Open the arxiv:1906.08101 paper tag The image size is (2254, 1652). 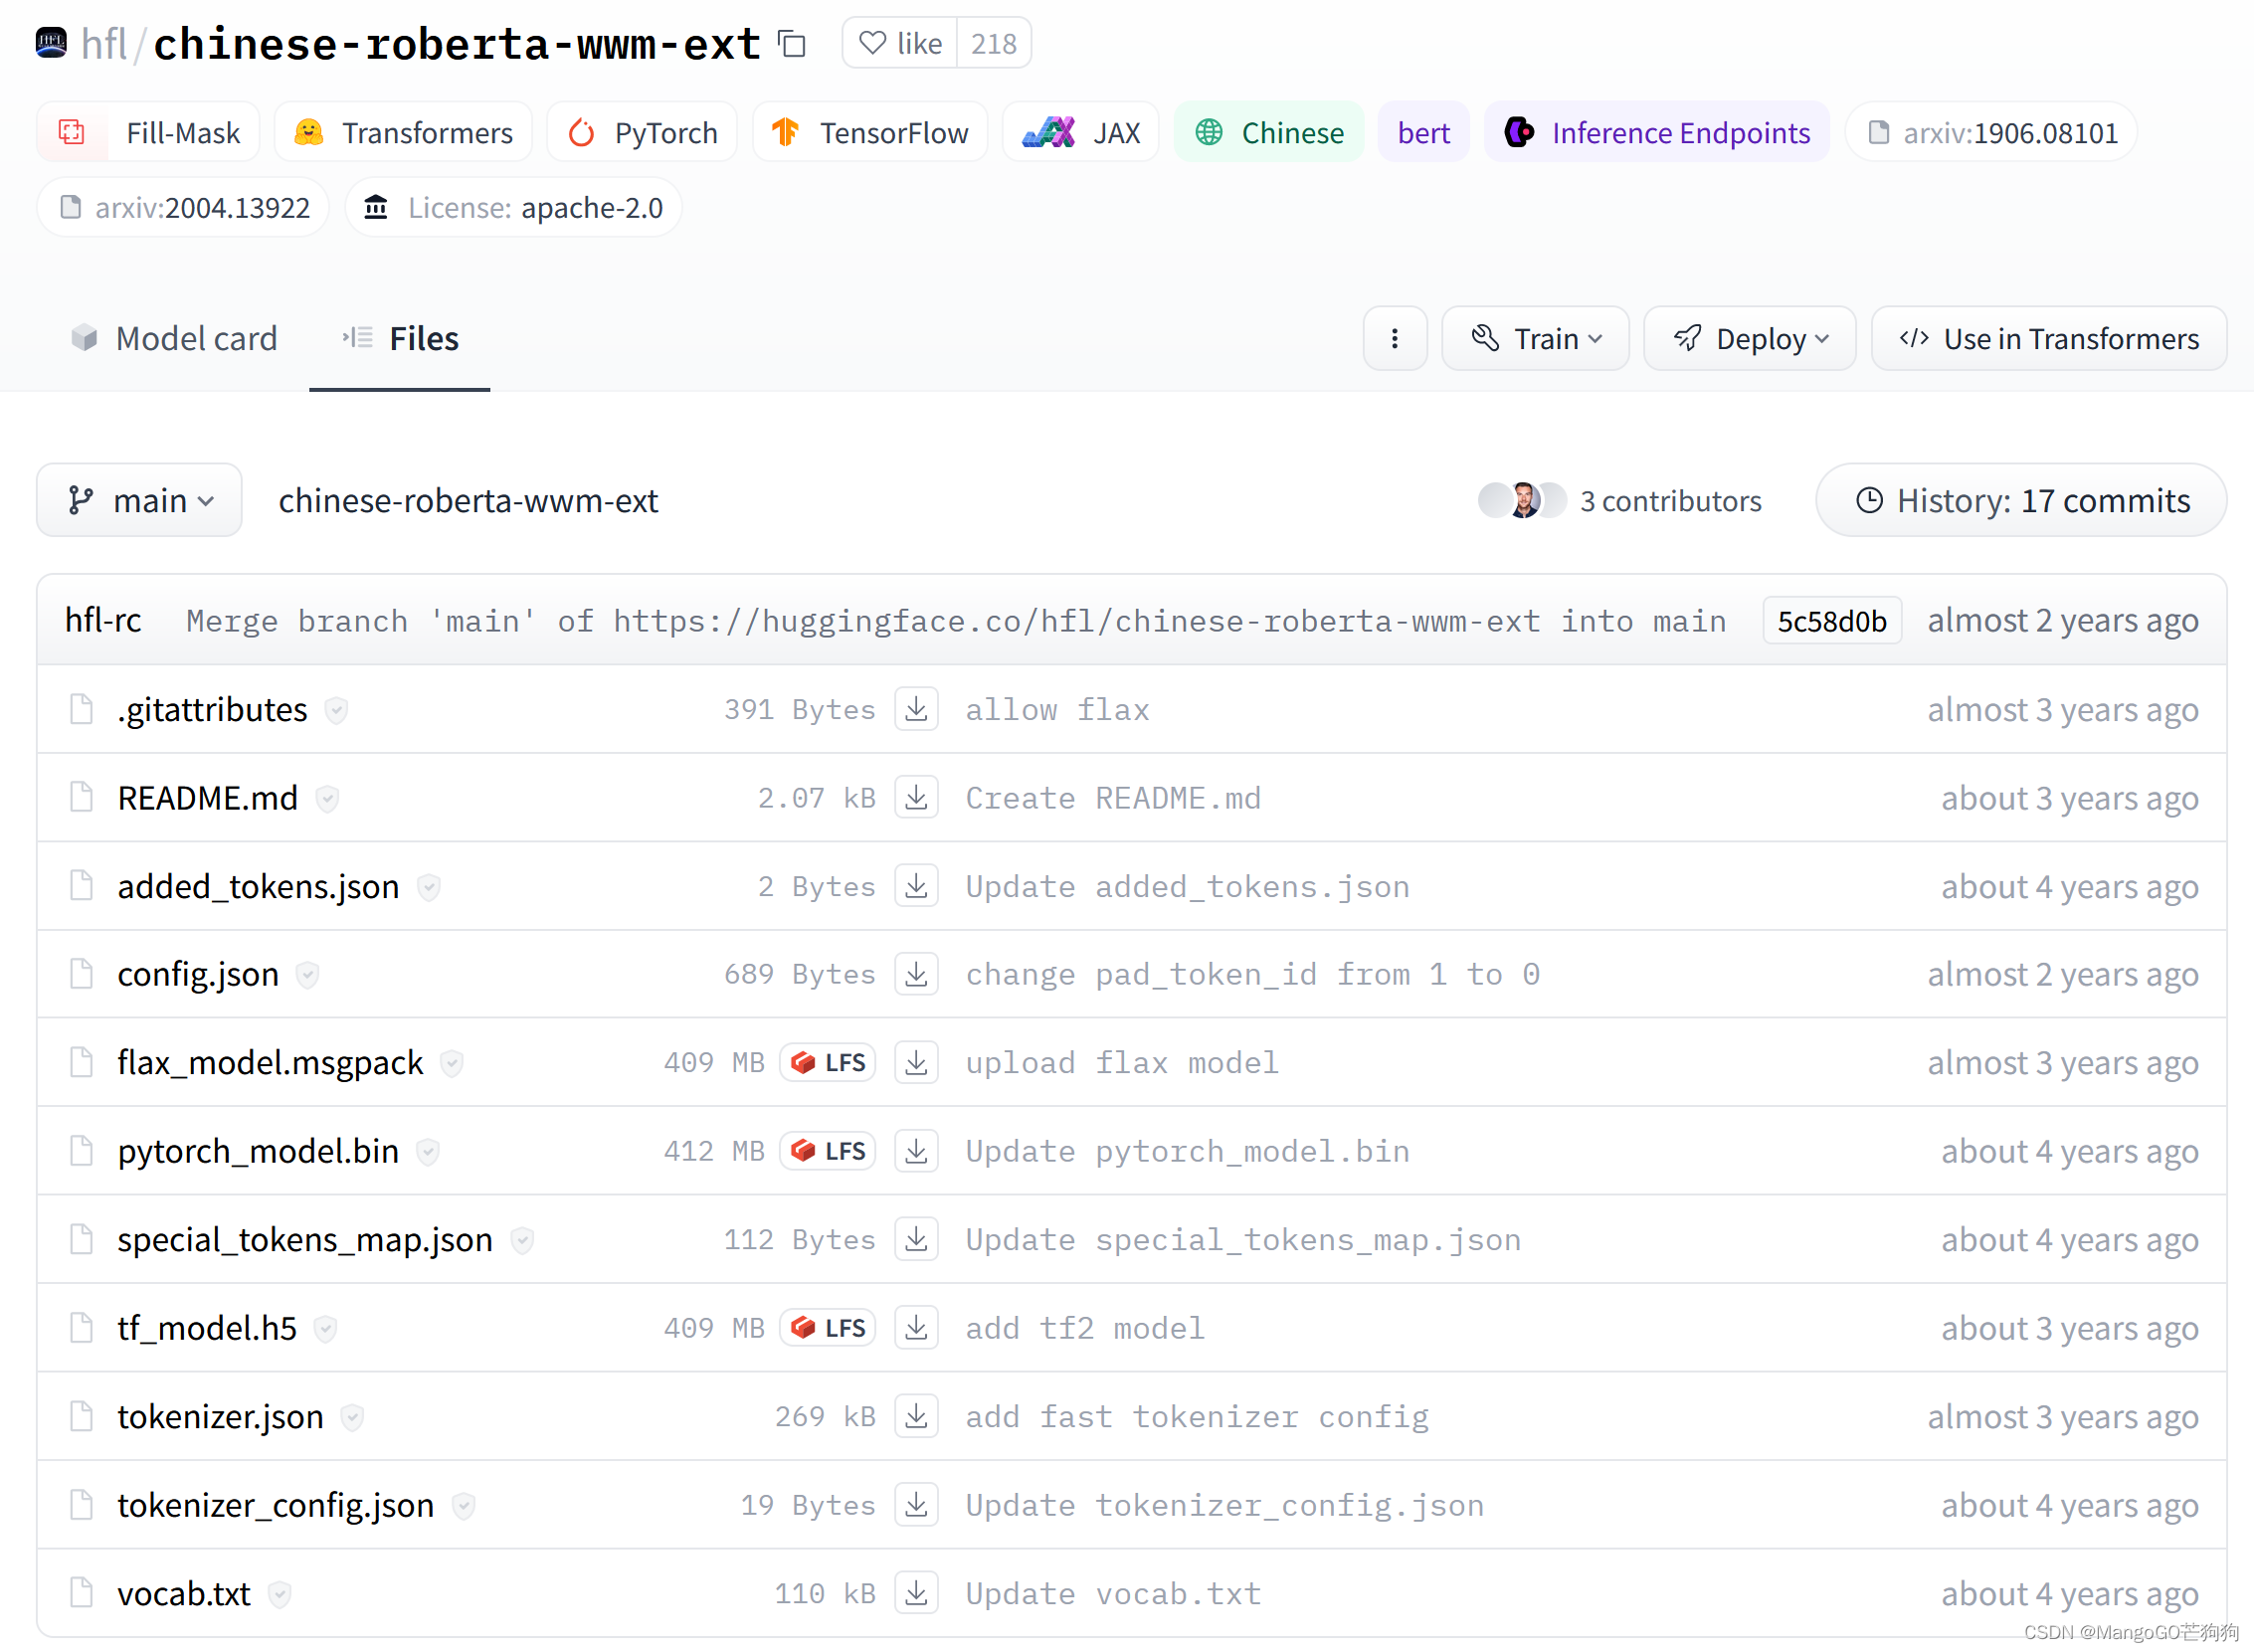click(1991, 132)
